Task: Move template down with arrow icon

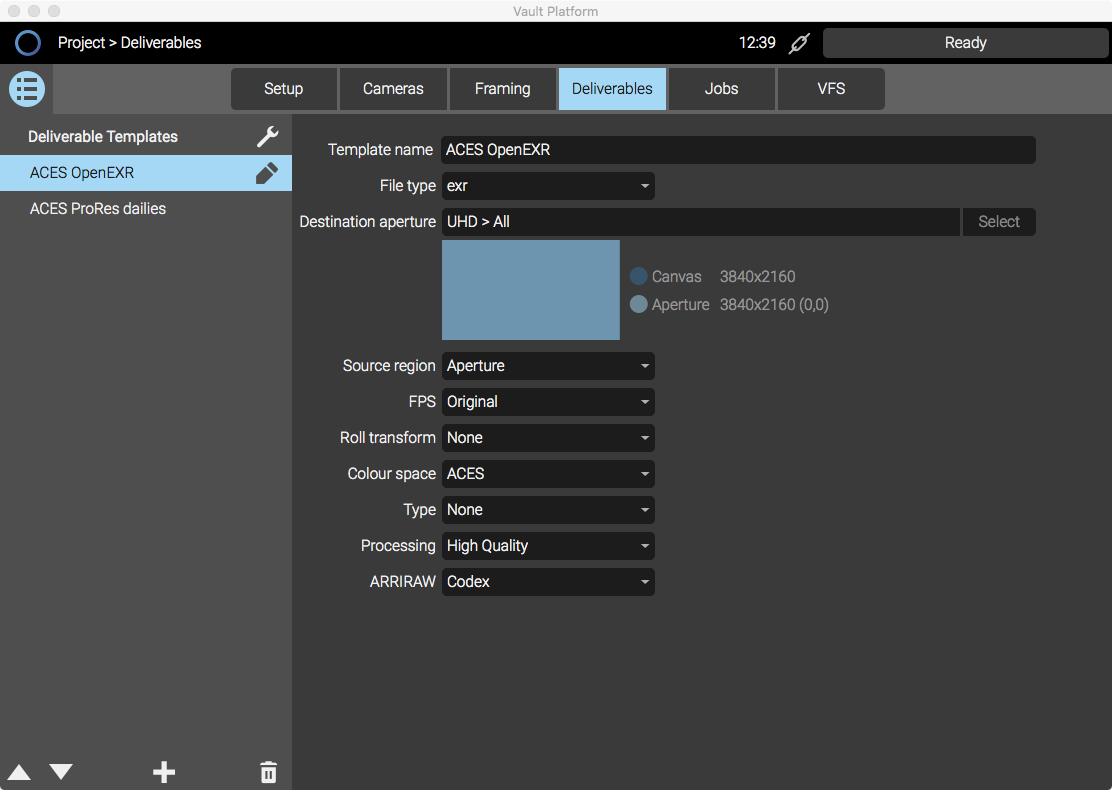Action: coord(61,772)
